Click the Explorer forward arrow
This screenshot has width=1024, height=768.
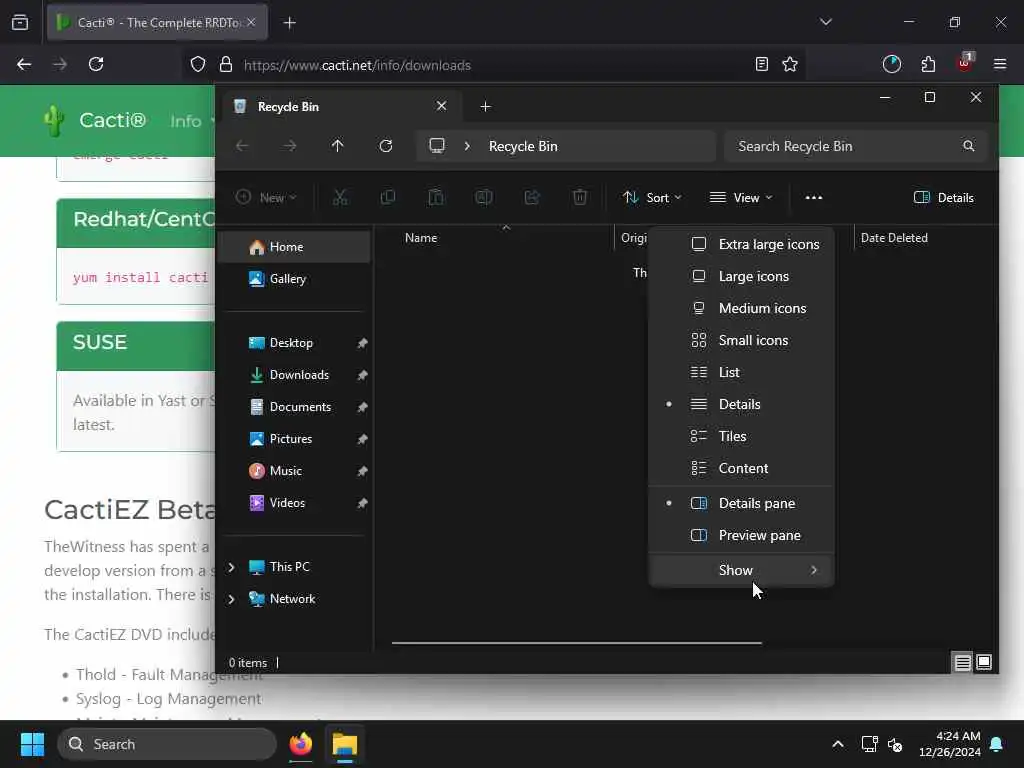tap(290, 146)
